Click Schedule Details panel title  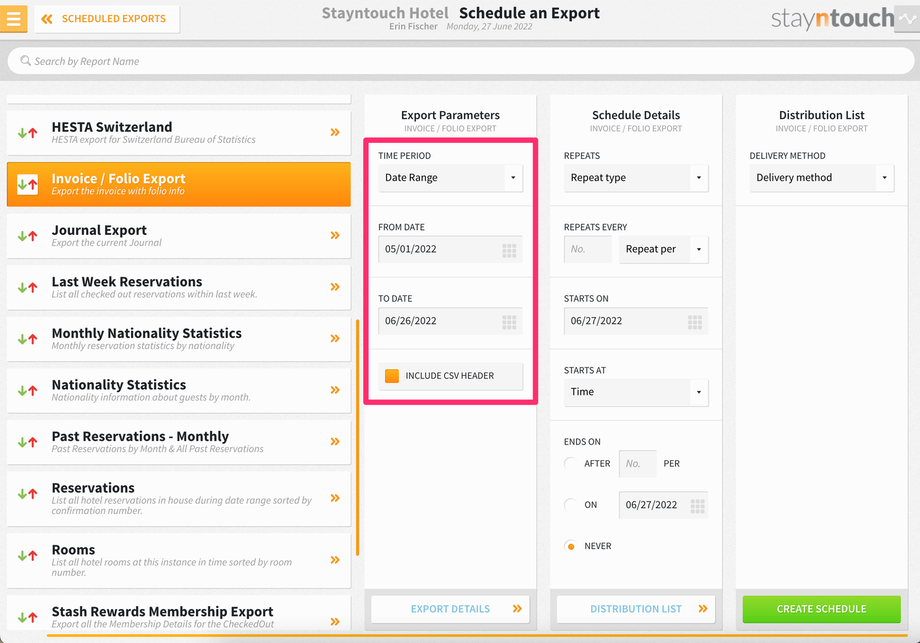pos(636,115)
